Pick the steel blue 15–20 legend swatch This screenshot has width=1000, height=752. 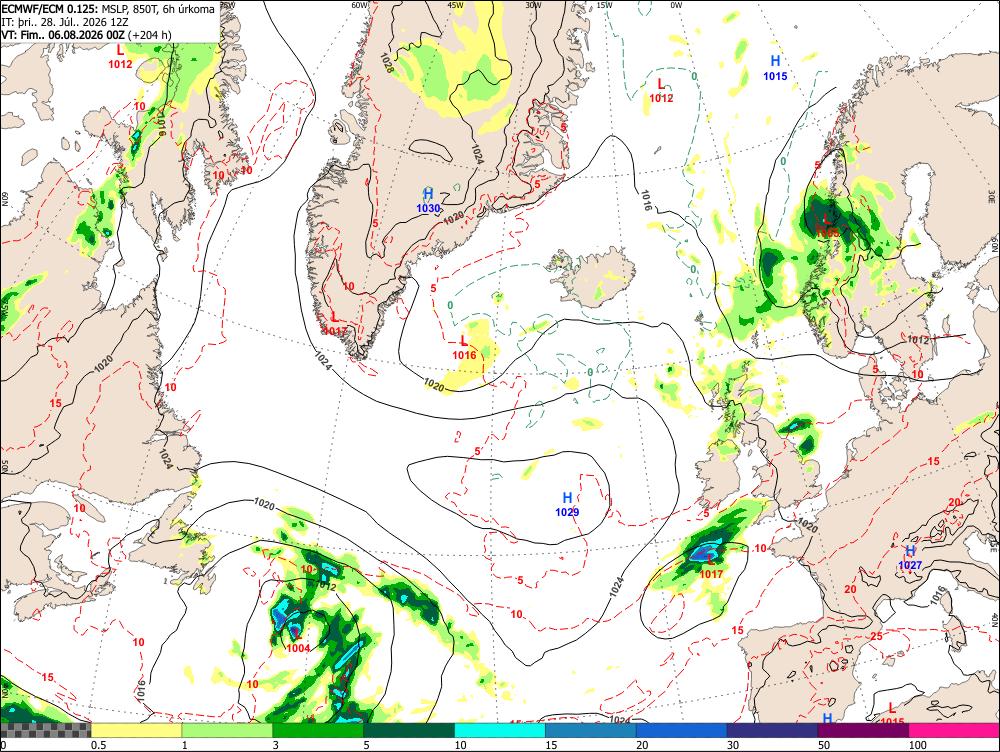591,730
